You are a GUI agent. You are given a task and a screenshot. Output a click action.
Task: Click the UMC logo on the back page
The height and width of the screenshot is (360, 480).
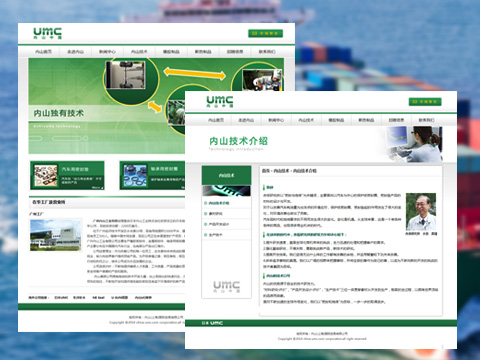[x=47, y=33]
